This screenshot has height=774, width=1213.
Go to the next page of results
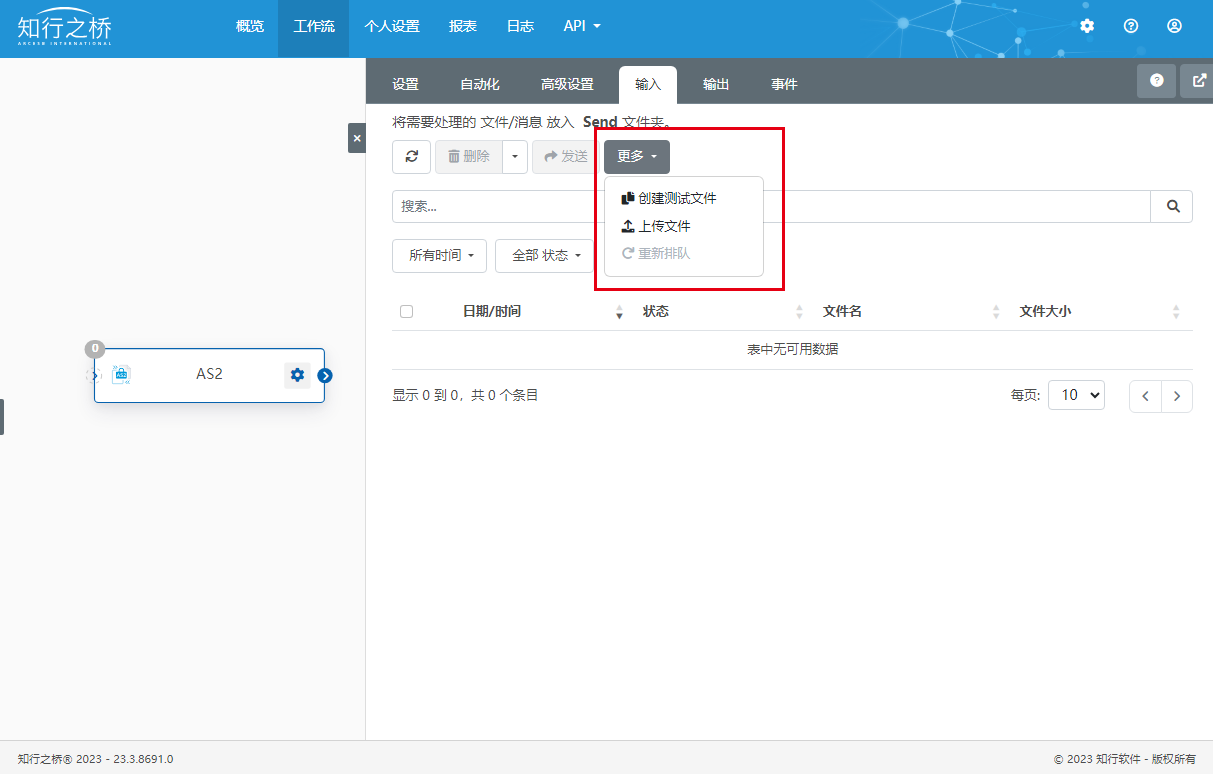tap(1177, 396)
